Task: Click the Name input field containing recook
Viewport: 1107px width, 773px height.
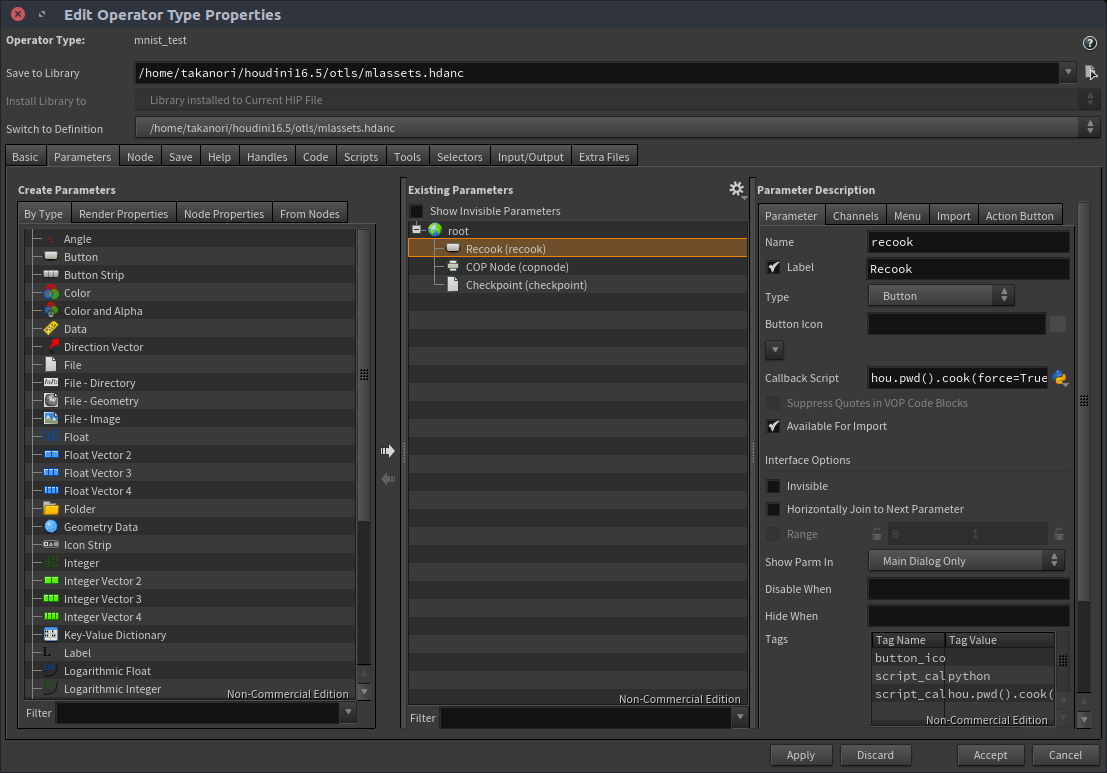Action: click(x=968, y=242)
